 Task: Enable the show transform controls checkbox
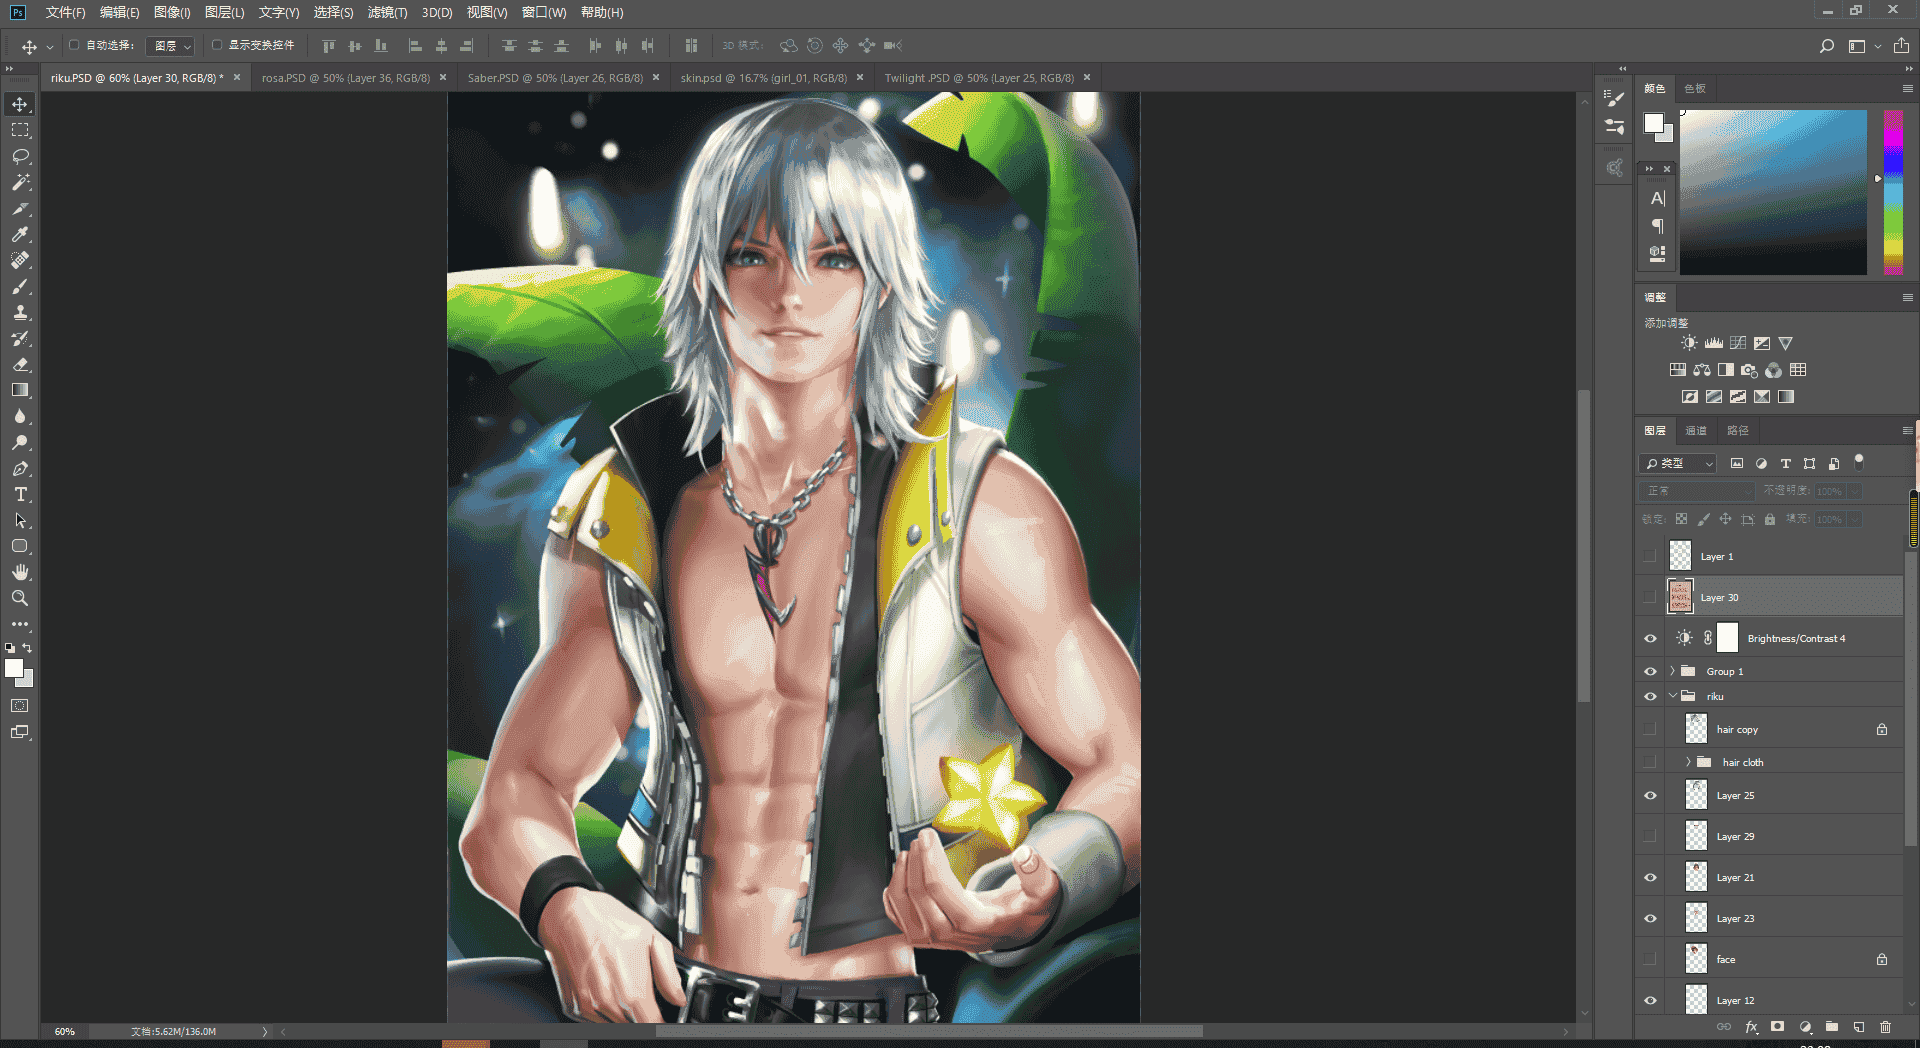217,45
